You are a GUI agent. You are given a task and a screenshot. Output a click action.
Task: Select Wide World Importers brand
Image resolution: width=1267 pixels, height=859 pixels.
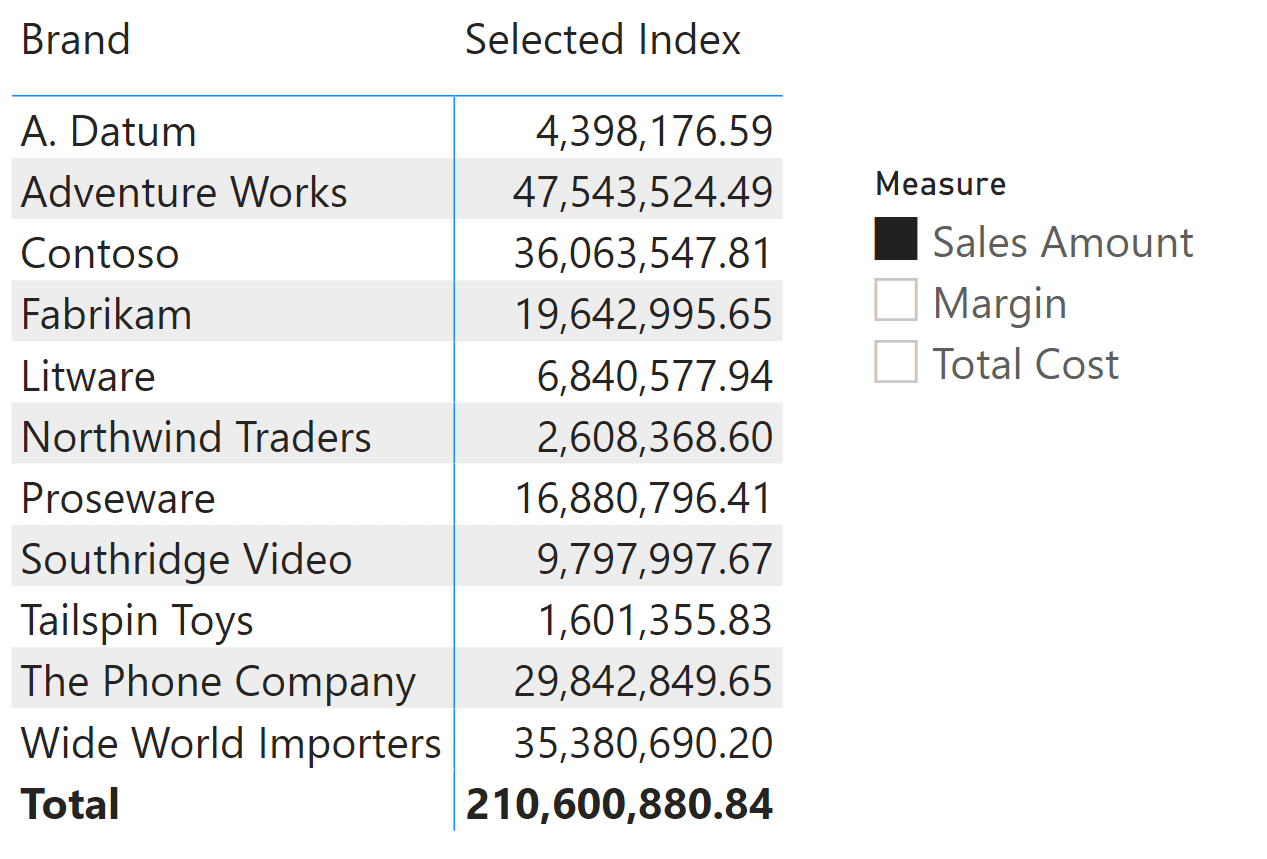point(231,743)
